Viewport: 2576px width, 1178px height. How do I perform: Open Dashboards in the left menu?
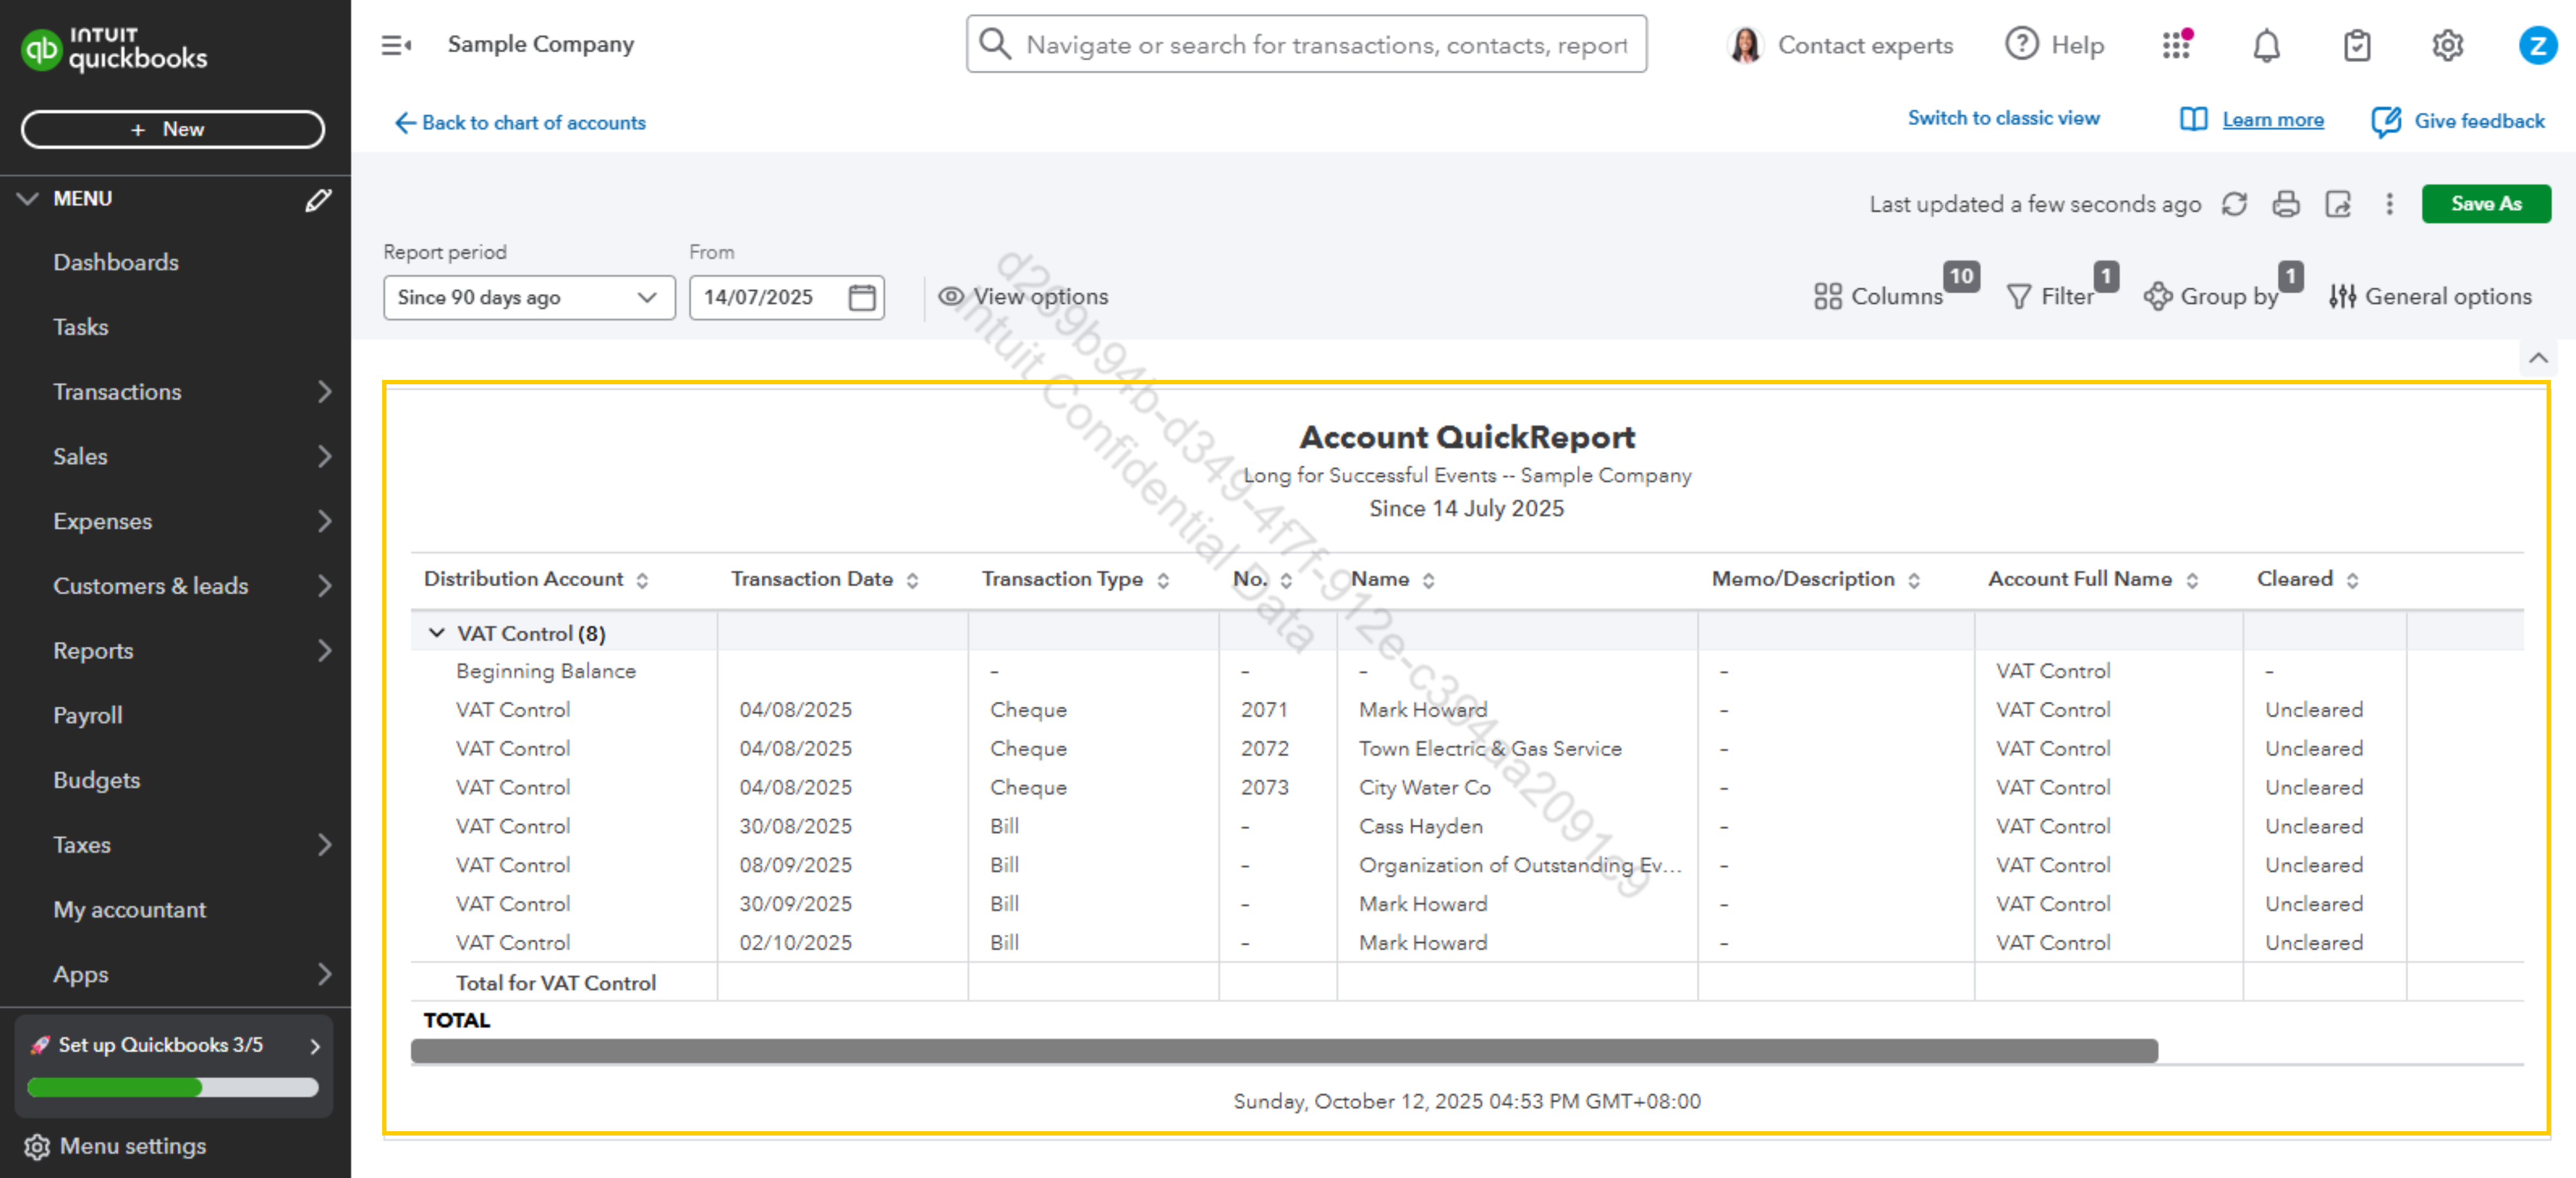pyautogui.click(x=116, y=262)
